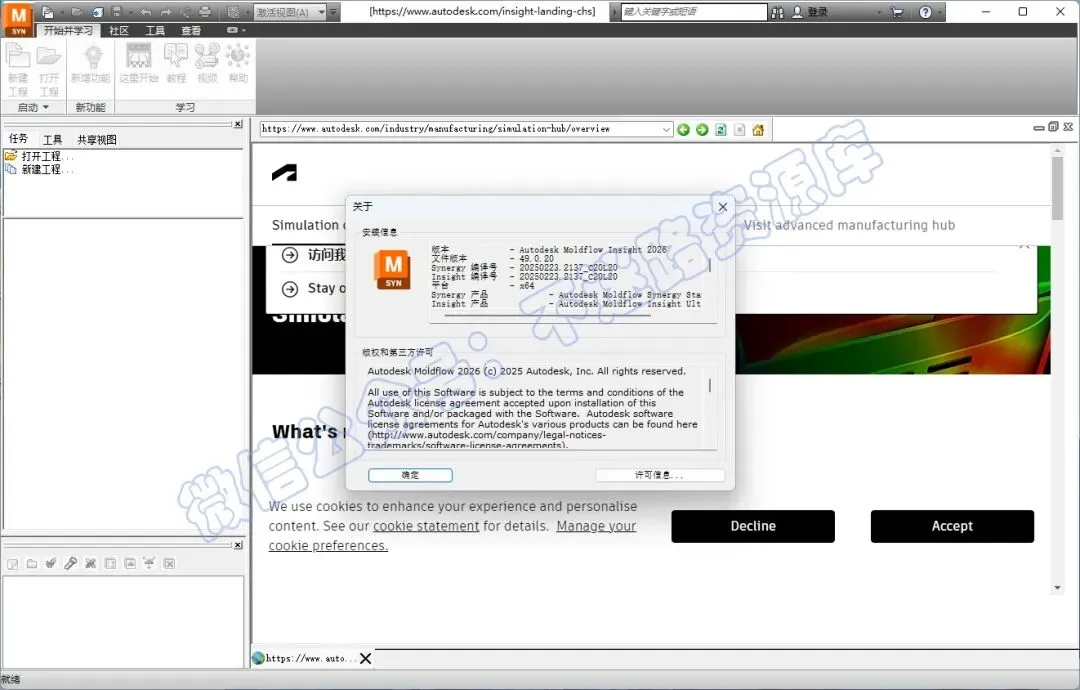
Task: Click the 确定 button in the About dialog
Action: click(410, 475)
